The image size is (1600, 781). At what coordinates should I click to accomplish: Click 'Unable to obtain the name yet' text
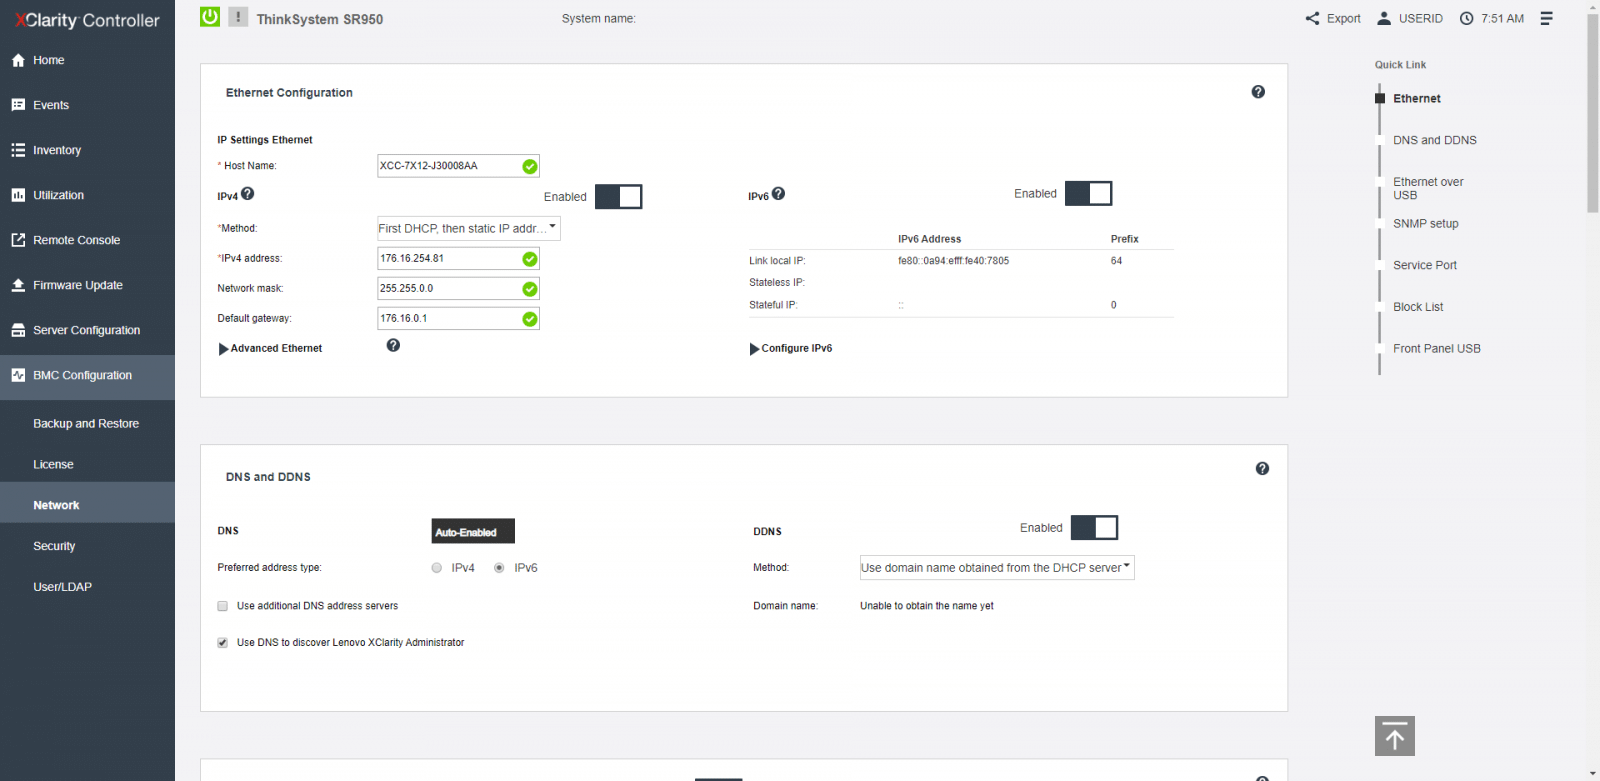(x=927, y=606)
